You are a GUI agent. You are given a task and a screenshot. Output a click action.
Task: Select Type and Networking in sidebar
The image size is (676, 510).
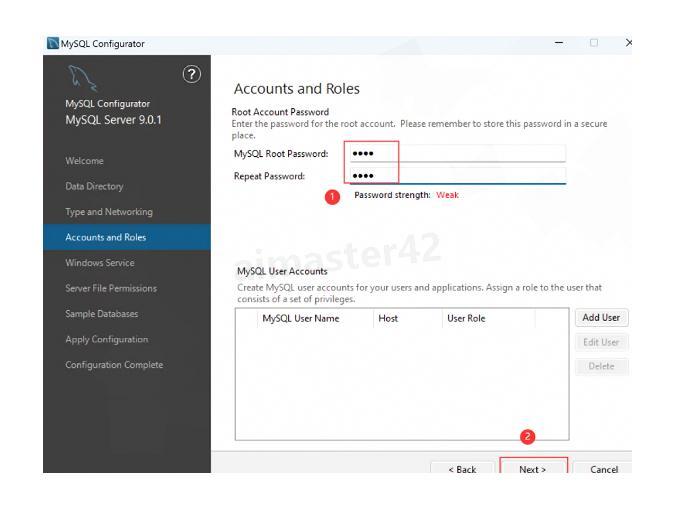(x=109, y=212)
